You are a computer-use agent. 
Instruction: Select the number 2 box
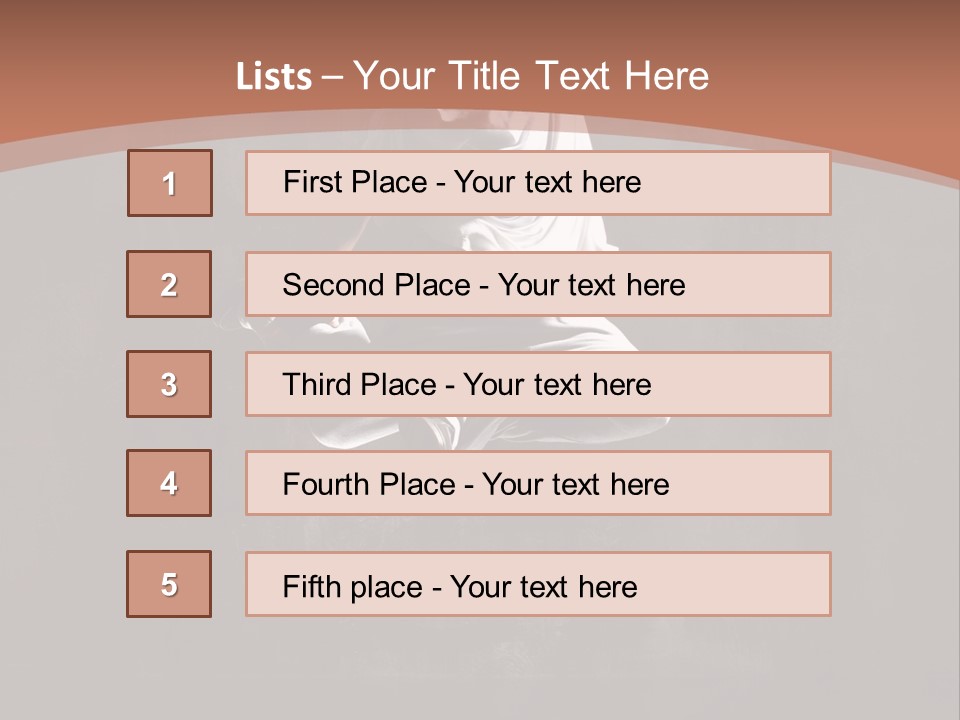tap(169, 284)
